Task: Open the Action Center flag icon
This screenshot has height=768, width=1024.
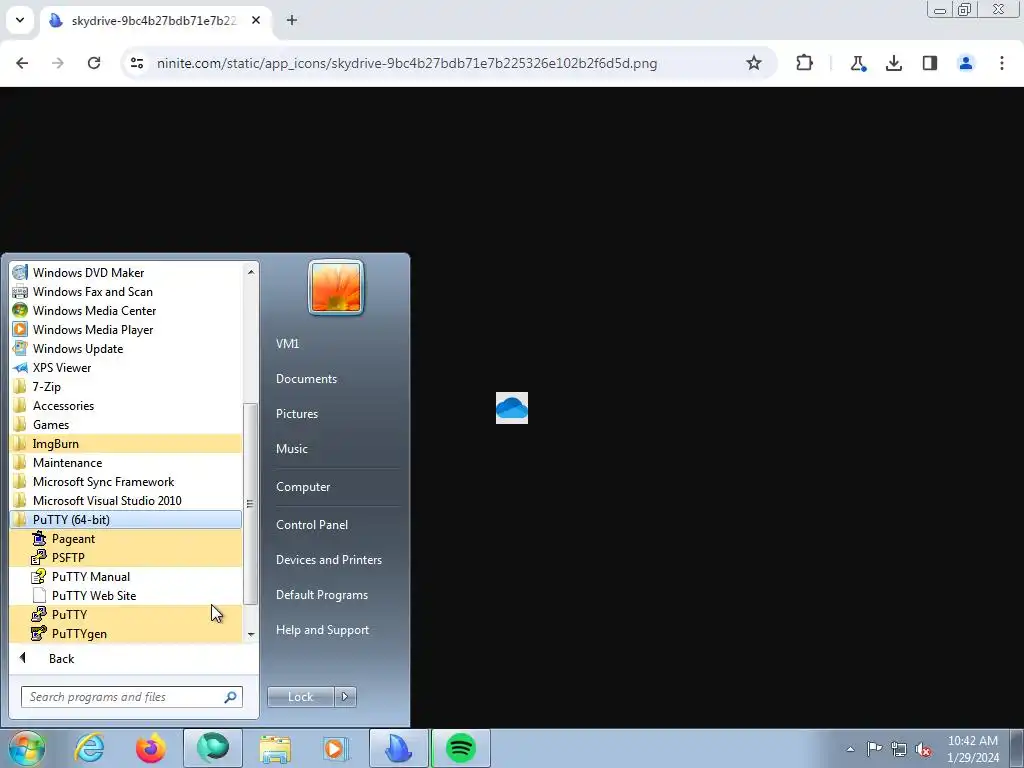Action: [x=874, y=748]
